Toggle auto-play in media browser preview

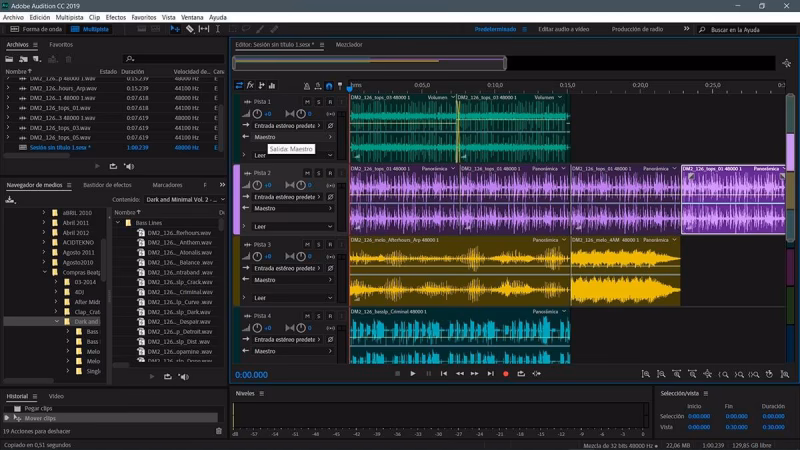[x=184, y=377]
